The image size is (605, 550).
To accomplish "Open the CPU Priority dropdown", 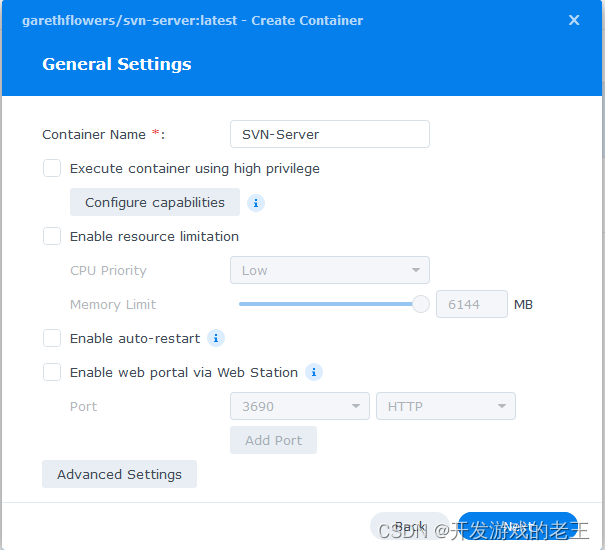I will pos(330,270).
